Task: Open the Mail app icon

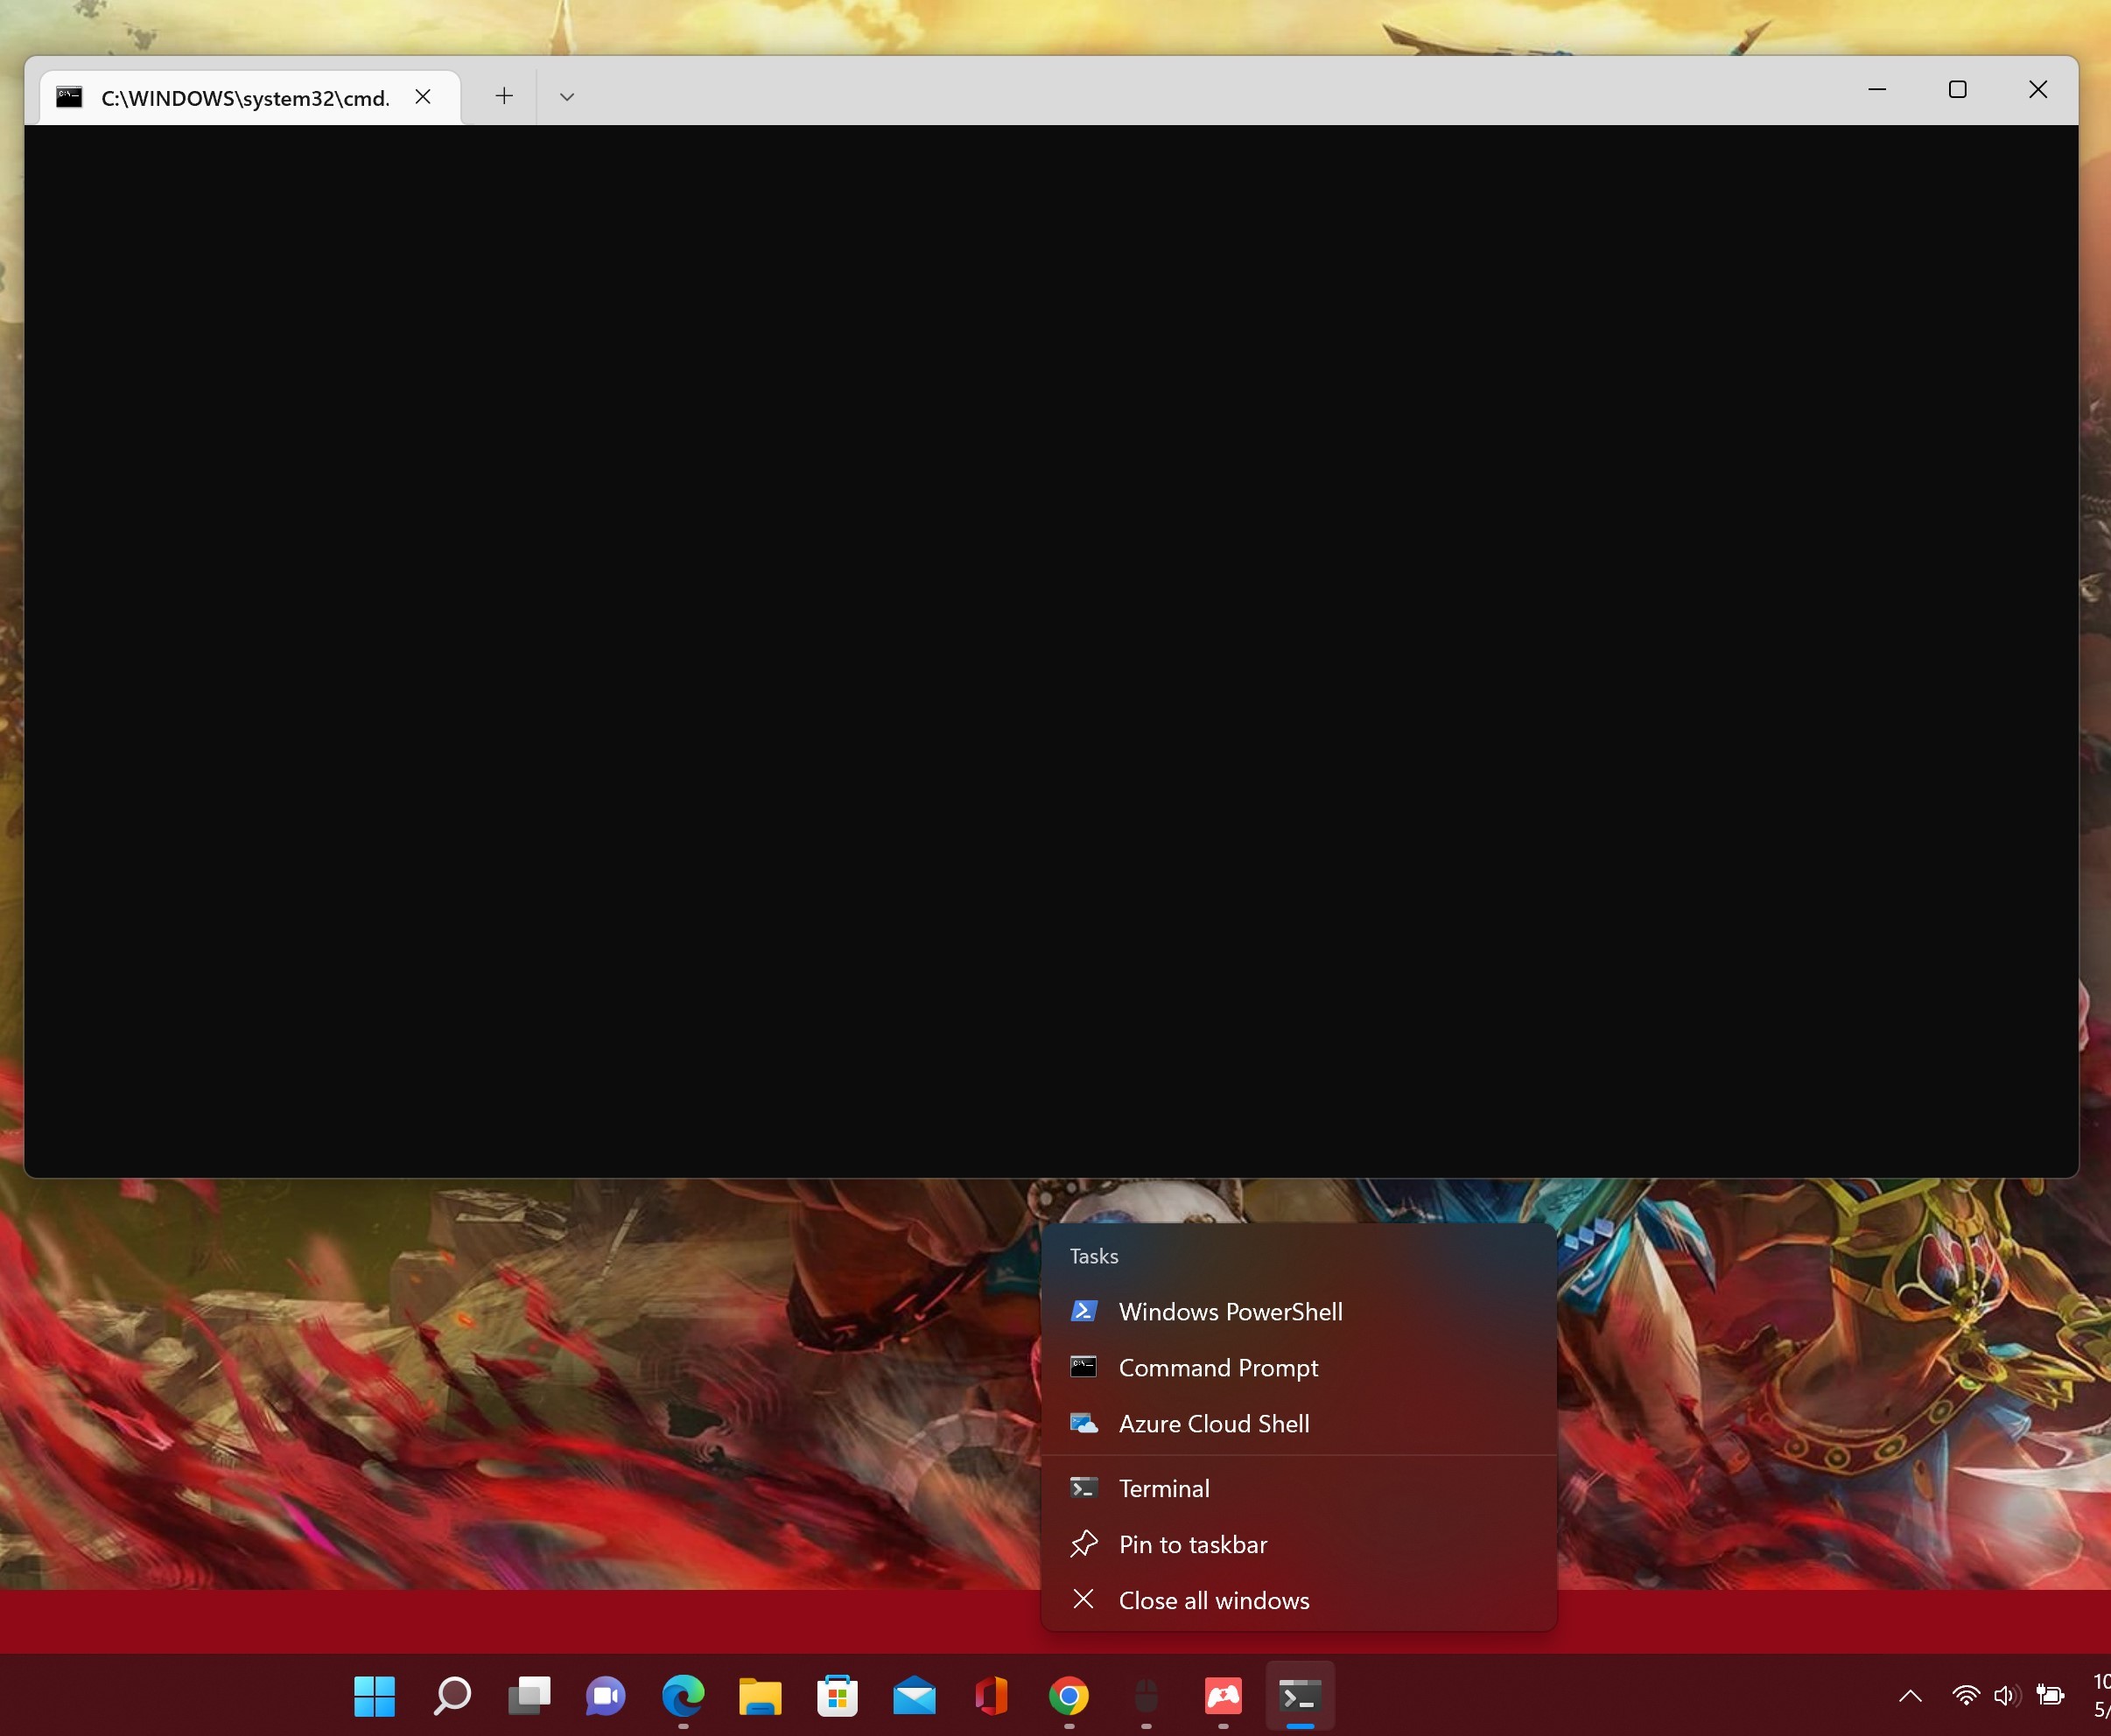Action: click(914, 1696)
